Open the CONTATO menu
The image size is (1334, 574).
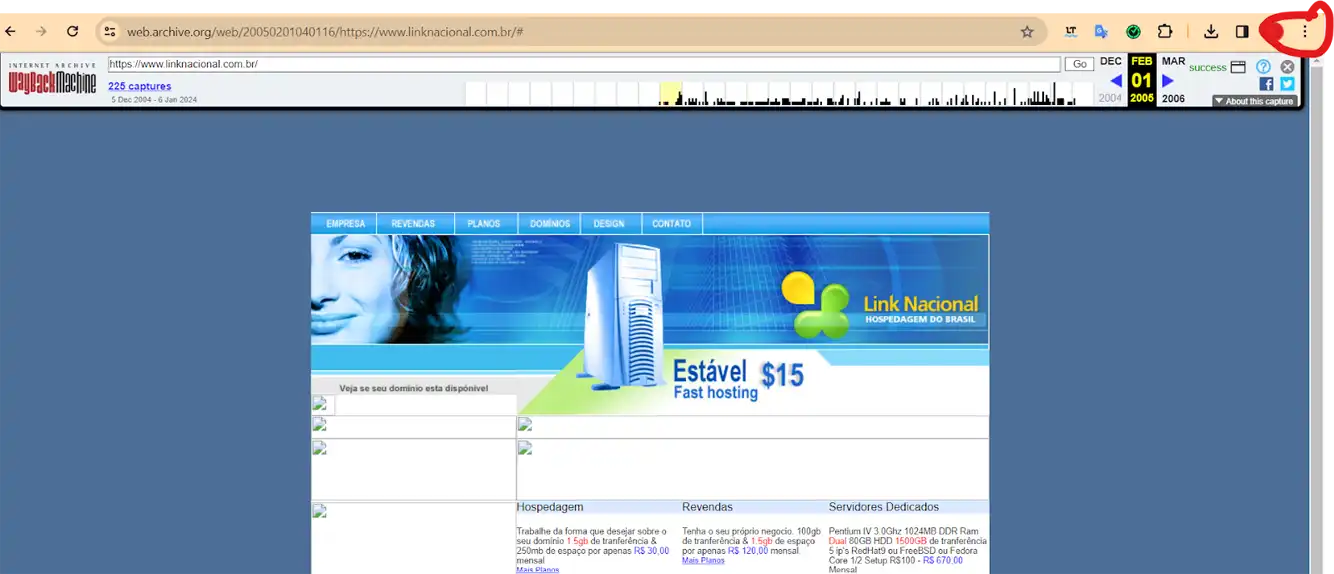pos(672,223)
